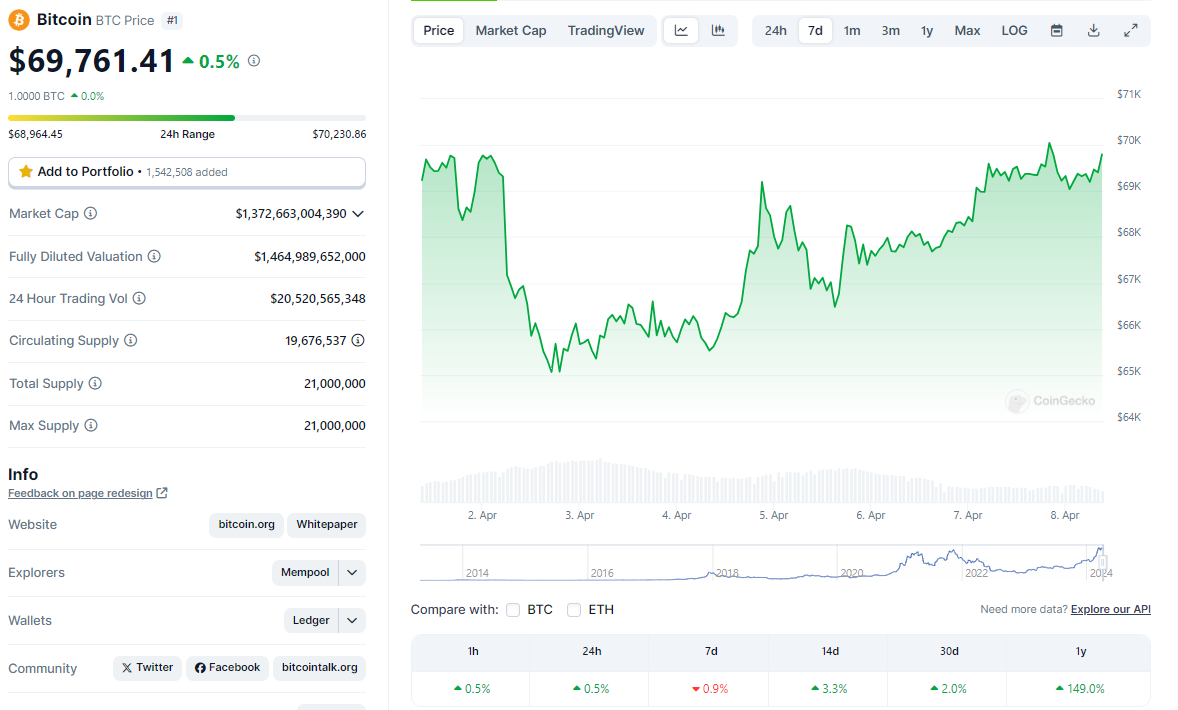The height and width of the screenshot is (710, 1178).
Task: Click the 24 Hour Trading Vol info icon
Action: (x=139, y=298)
